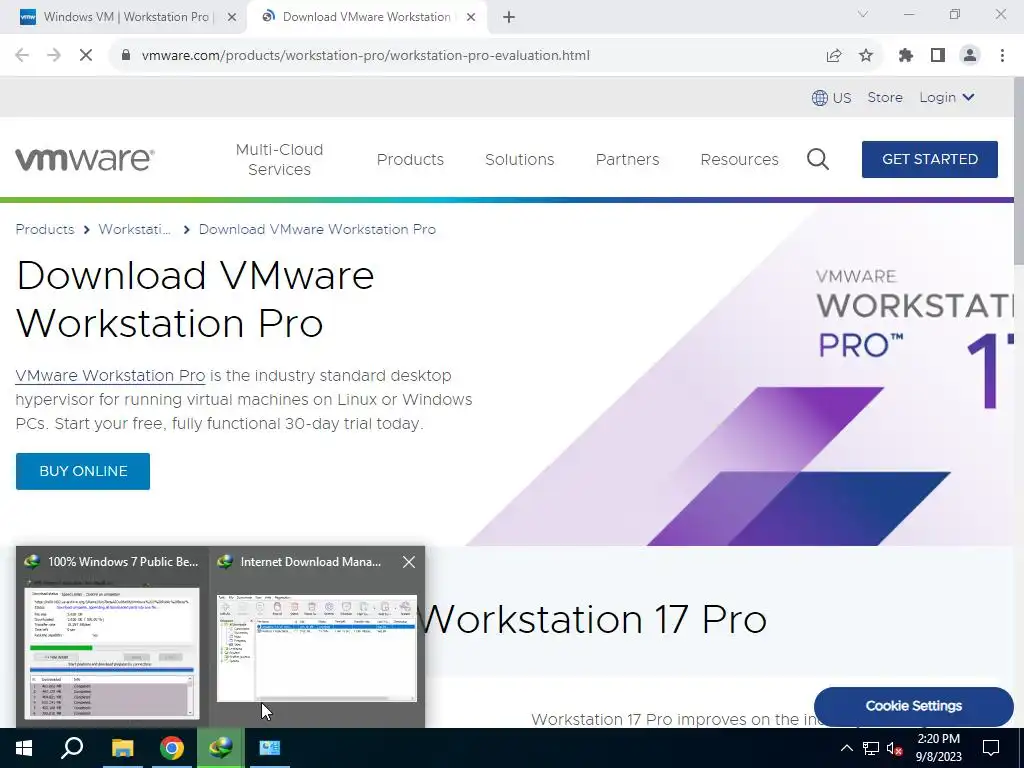This screenshot has height=768, width=1024.
Task: Go back to the previous page
Action: [x=22, y=56]
